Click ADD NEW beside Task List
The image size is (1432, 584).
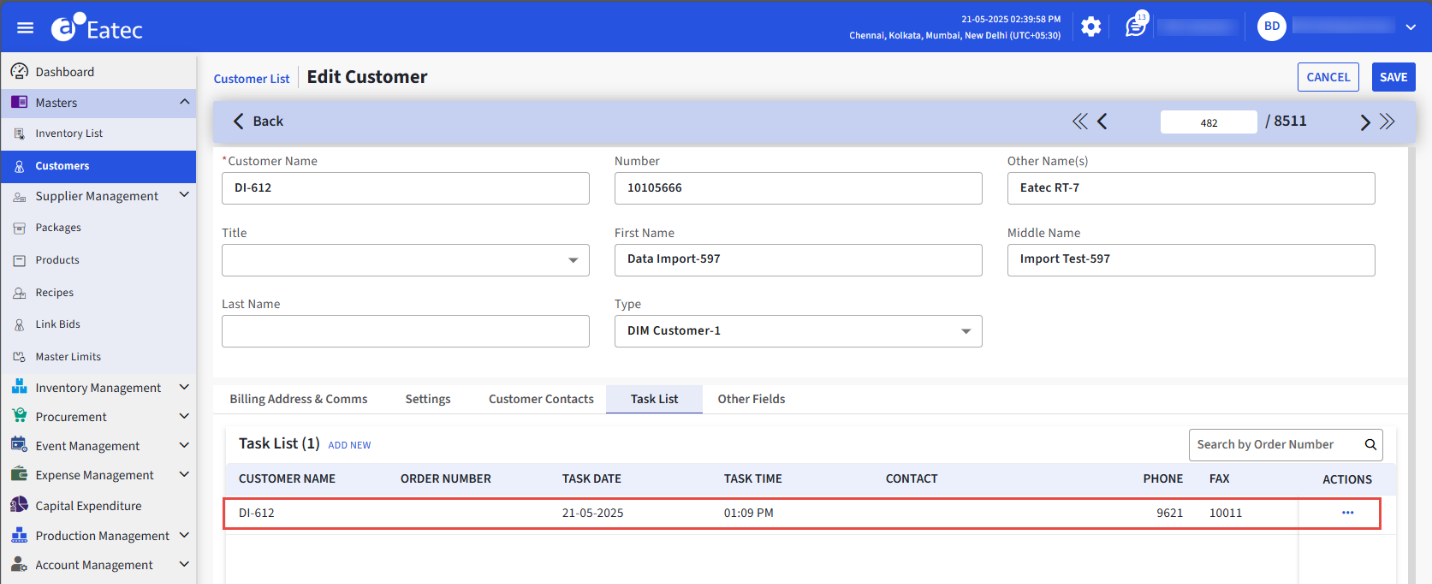tap(349, 444)
